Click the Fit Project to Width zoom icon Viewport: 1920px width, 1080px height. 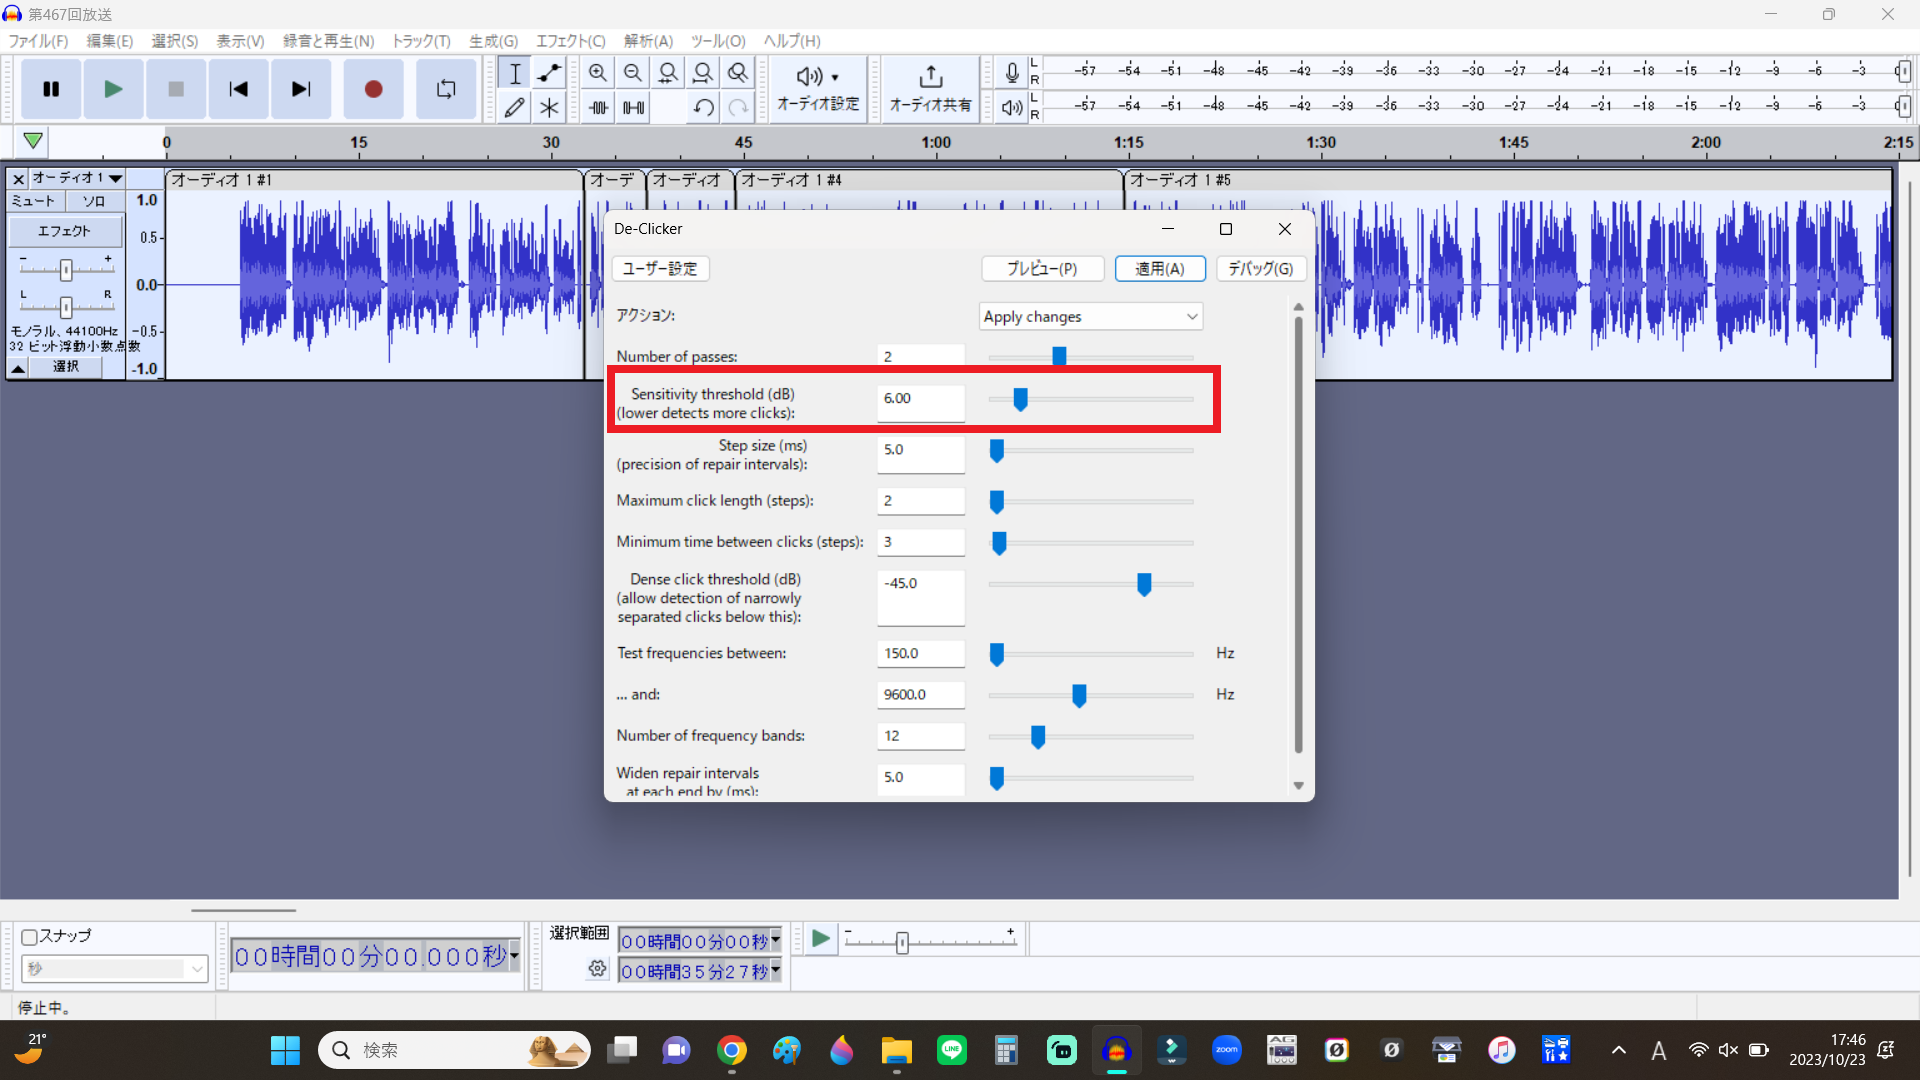[x=703, y=73]
